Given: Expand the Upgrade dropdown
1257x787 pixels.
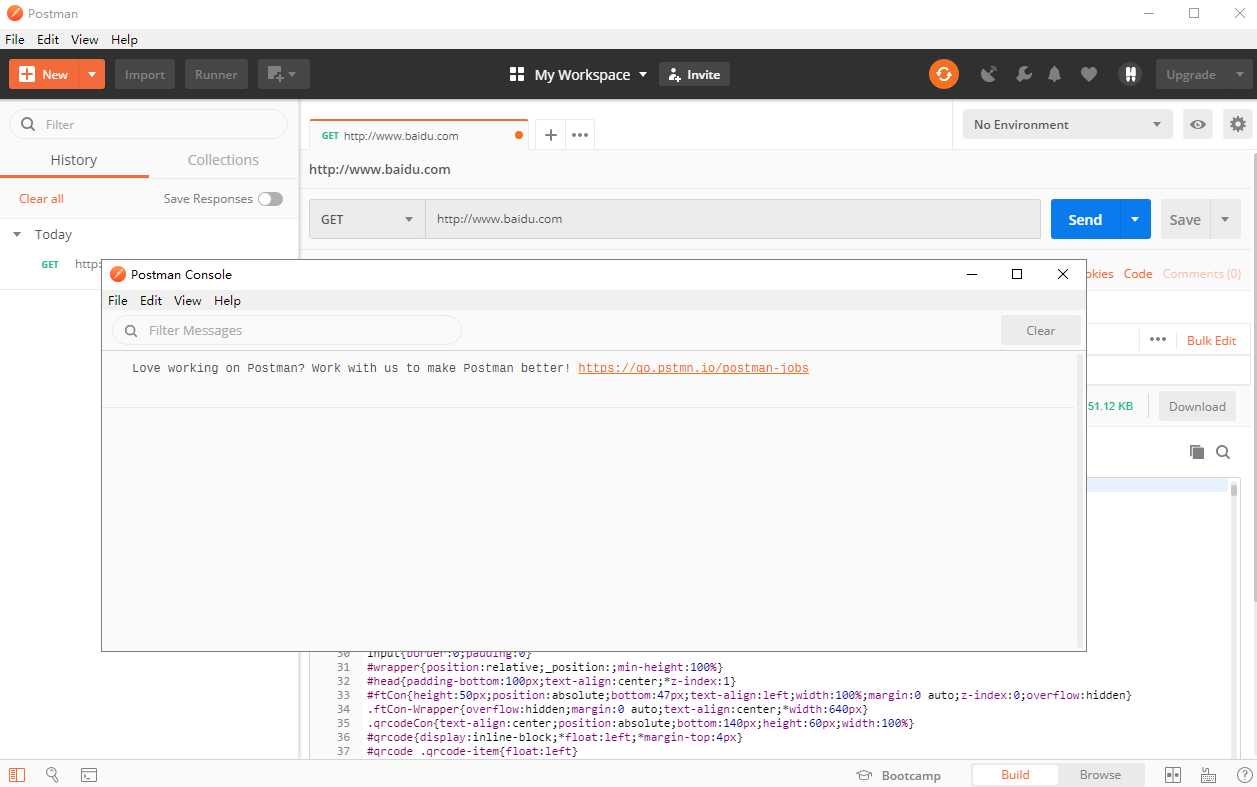Looking at the screenshot, I should tap(1240, 74).
